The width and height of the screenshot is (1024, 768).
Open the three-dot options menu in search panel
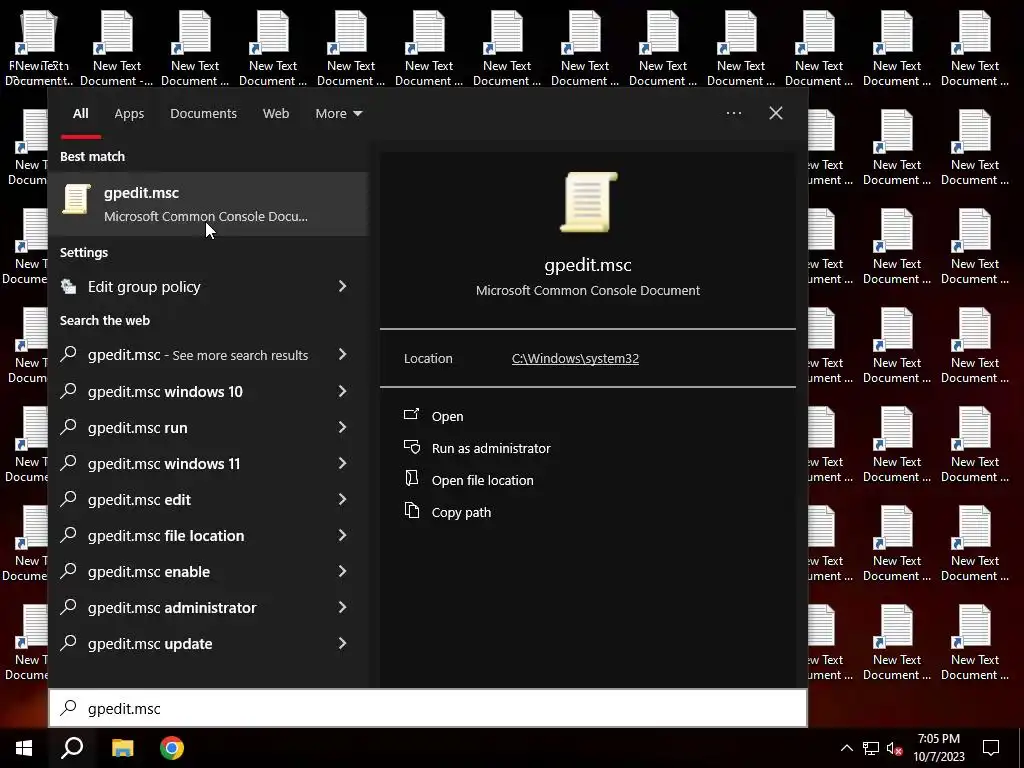tap(734, 113)
